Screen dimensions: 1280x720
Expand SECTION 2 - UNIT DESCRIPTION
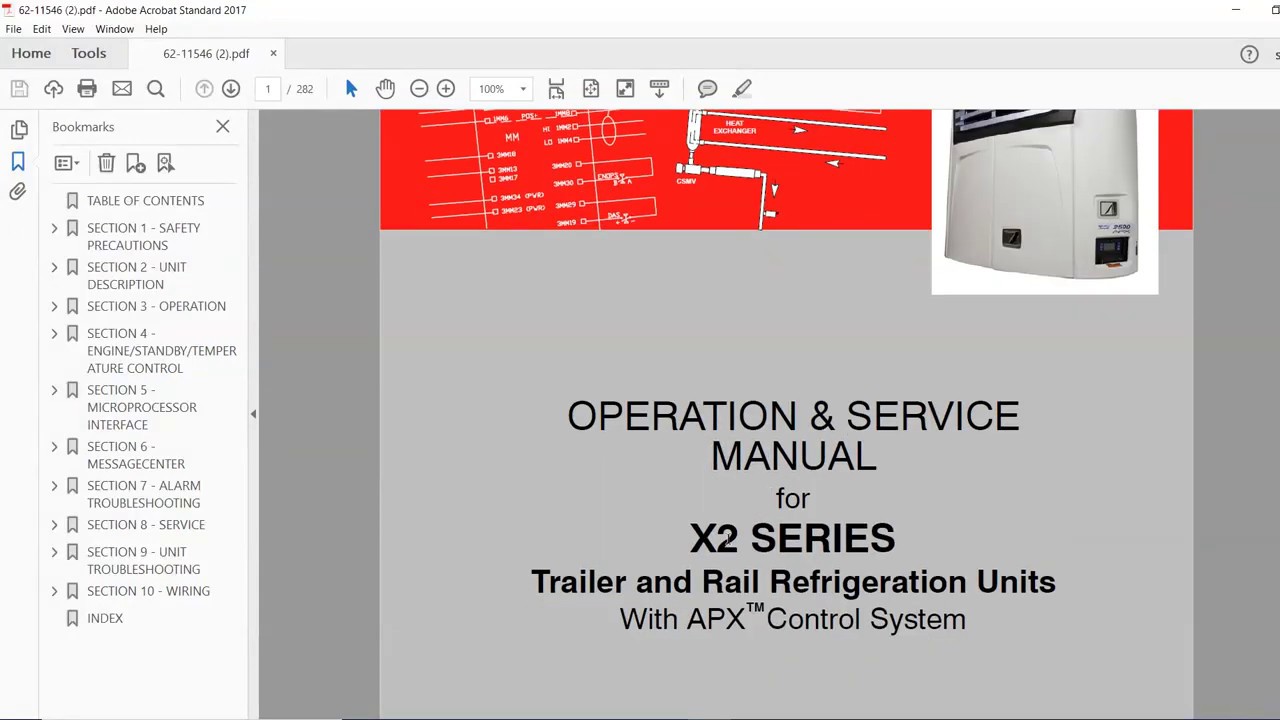tap(55, 267)
